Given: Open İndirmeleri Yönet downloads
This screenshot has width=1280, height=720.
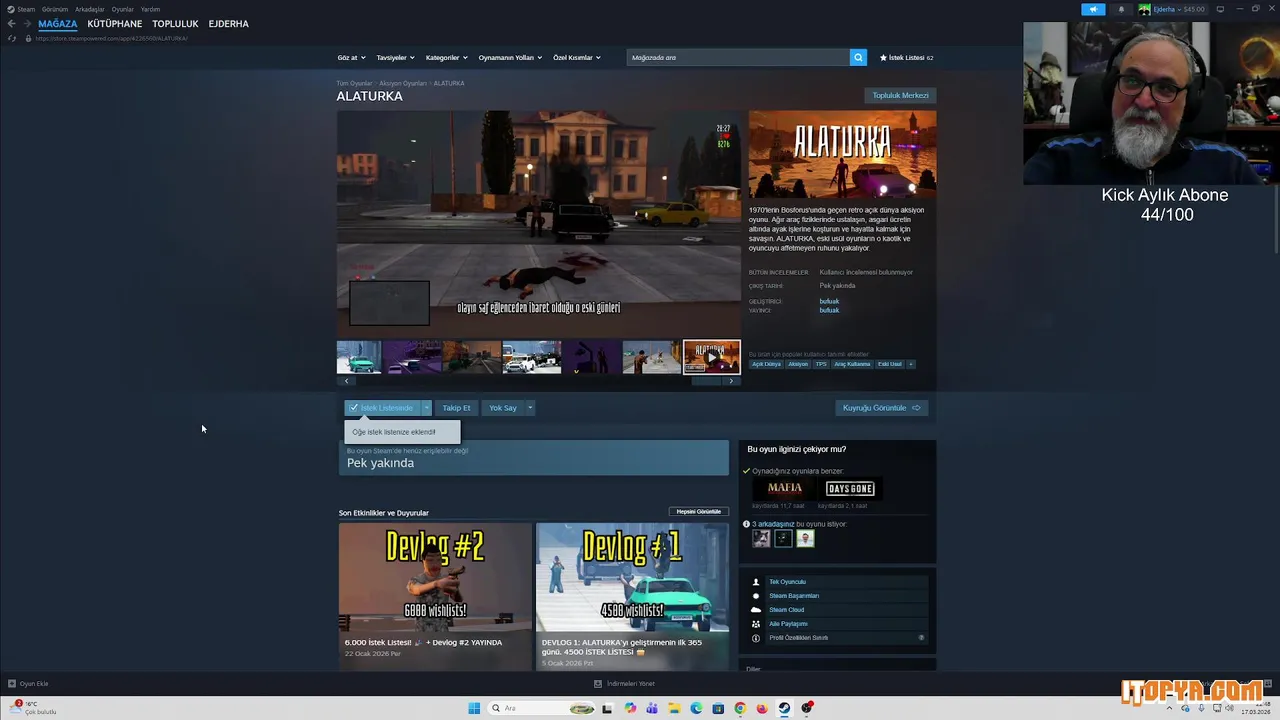Looking at the screenshot, I should coord(624,684).
